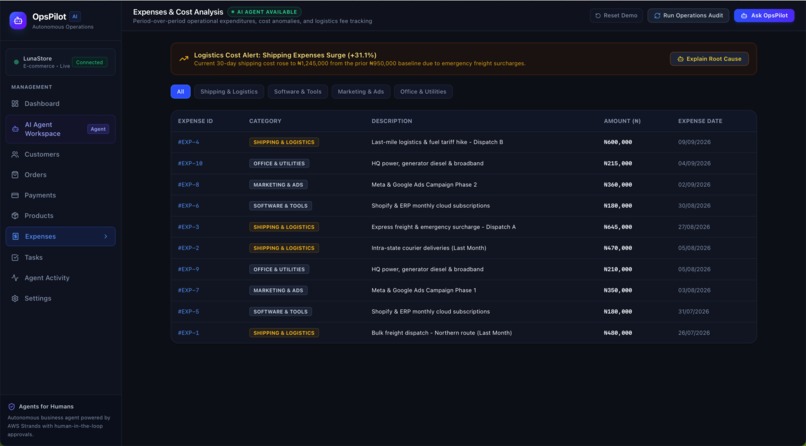
Task: Click 'Bulk freight dispatch - Northern route' description
Action: click(x=442, y=333)
